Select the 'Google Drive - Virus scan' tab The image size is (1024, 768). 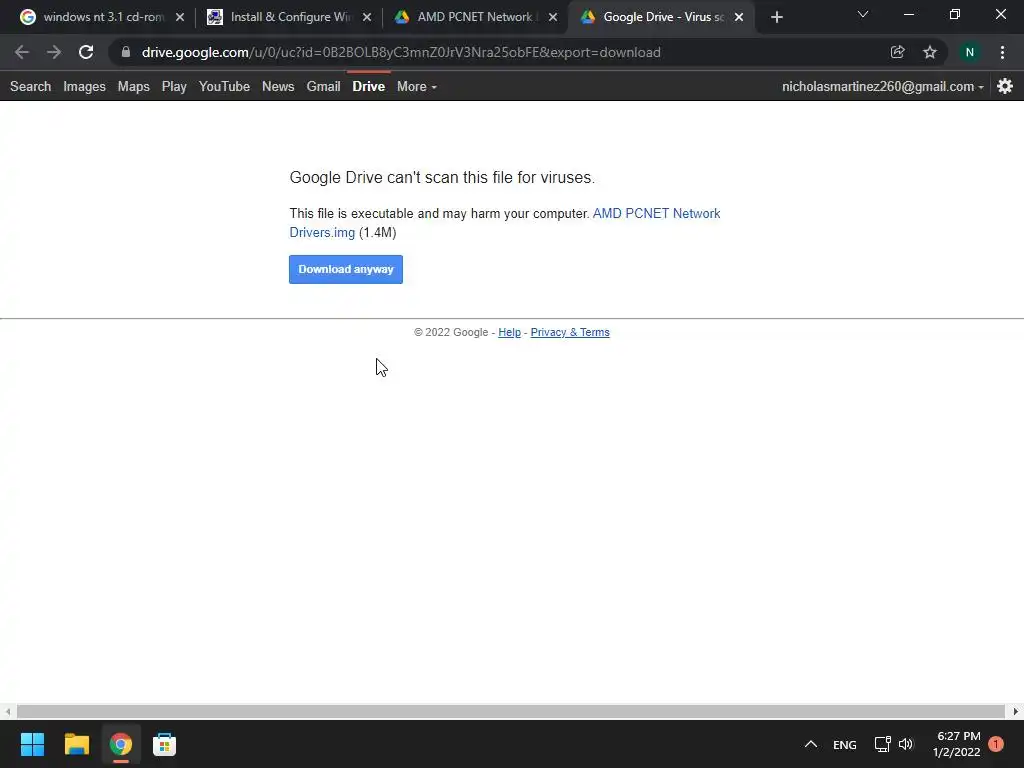tap(662, 18)
